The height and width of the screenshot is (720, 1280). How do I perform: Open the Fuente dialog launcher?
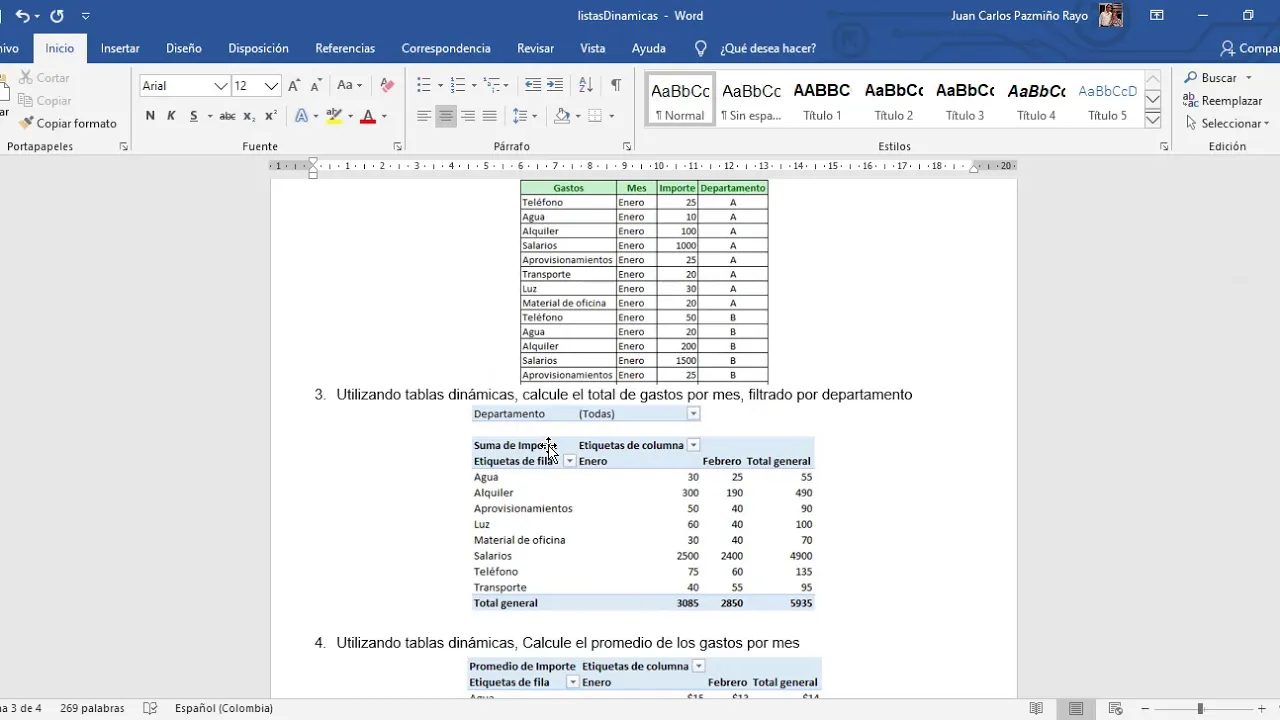pos(398,147)
